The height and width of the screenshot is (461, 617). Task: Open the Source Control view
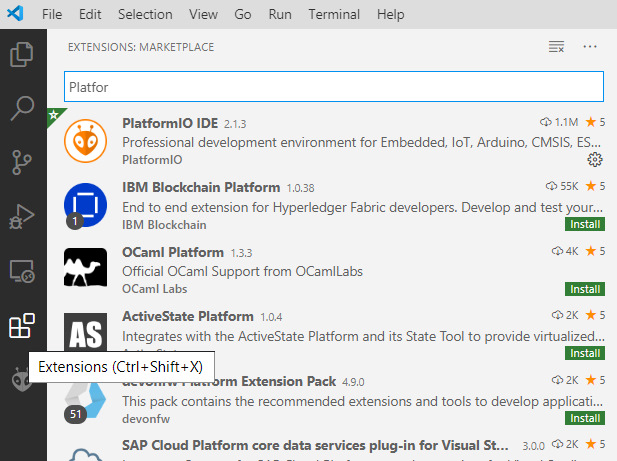pos(22,162)
